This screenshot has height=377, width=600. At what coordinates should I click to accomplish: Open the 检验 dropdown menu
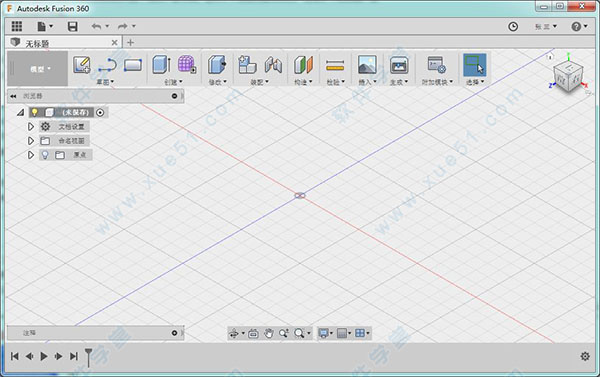[x=336, y=82]
